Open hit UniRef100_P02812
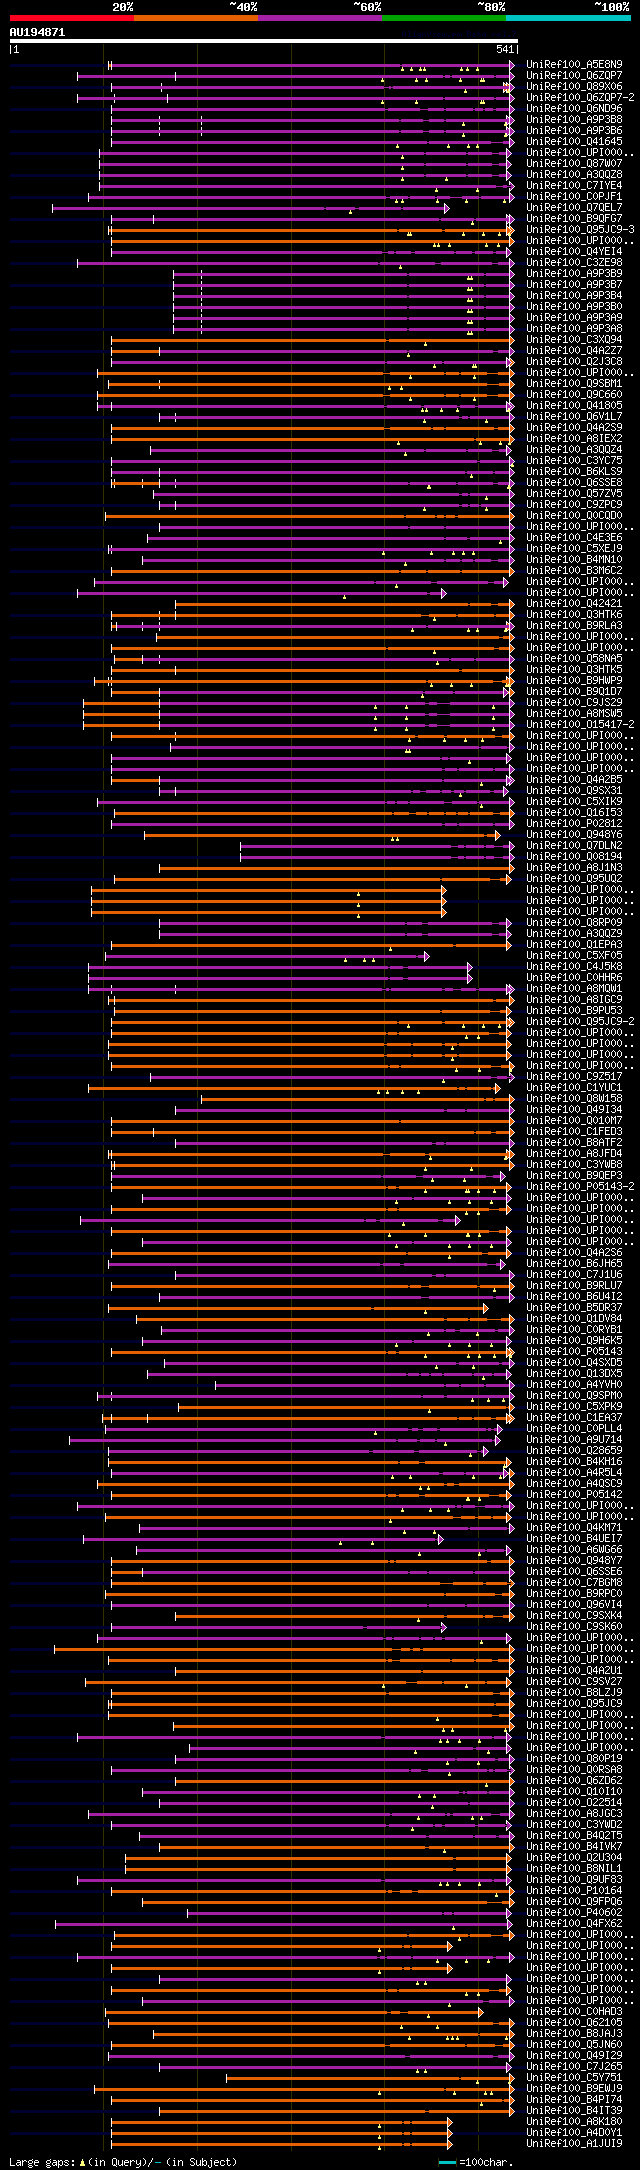The width and height of the screenshot is (640, 2170). click(574, 824)
